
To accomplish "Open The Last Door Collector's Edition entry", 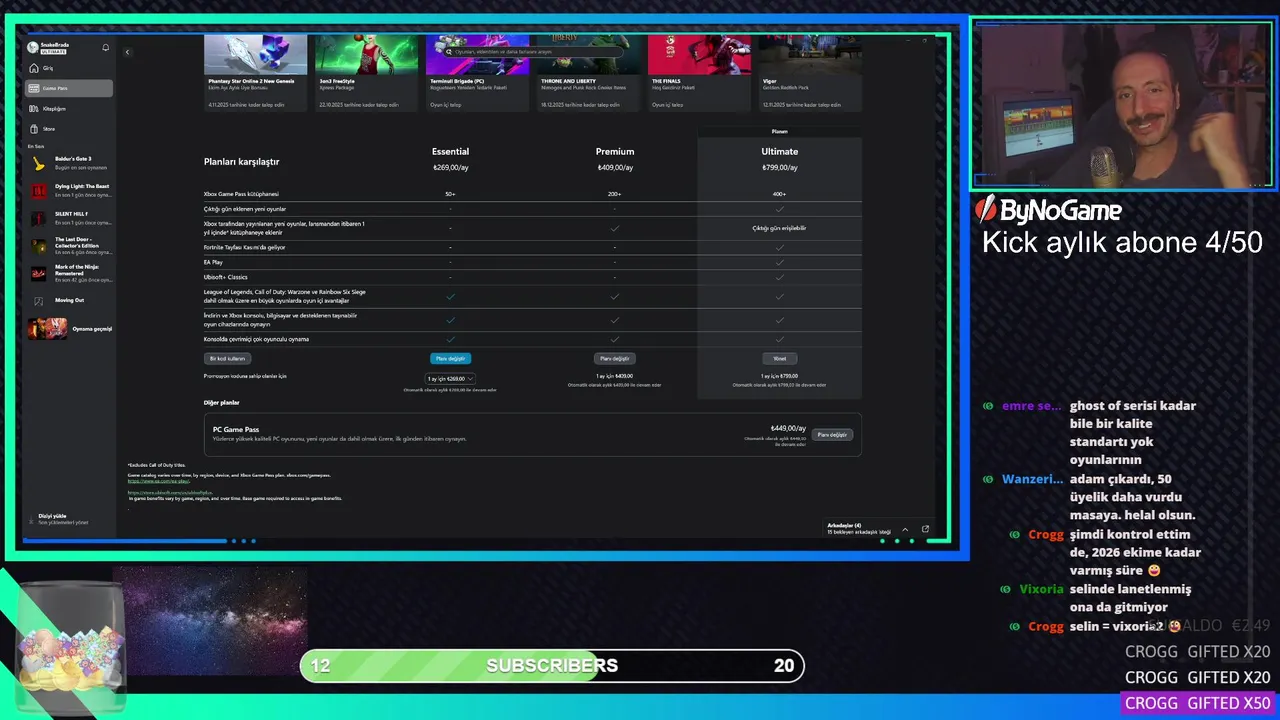I will coord(70,246).
